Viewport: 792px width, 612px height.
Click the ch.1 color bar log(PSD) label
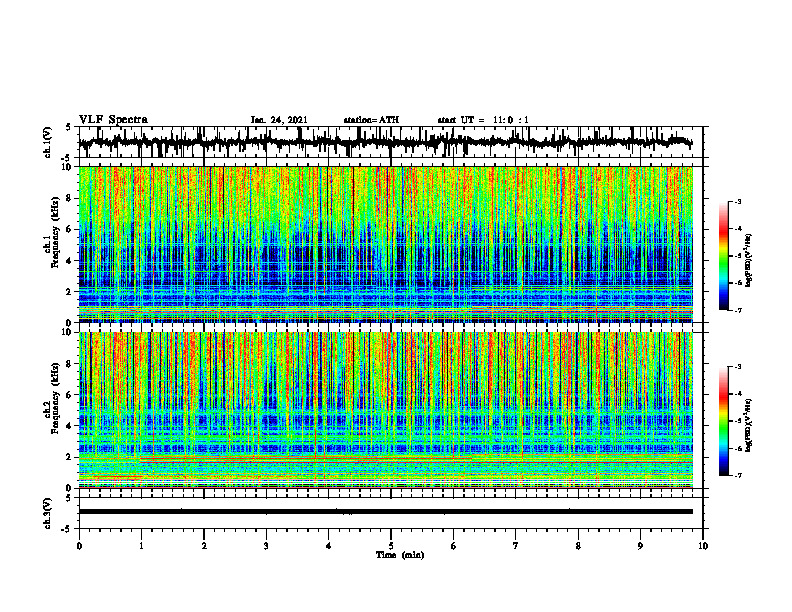tap(749, 261)
